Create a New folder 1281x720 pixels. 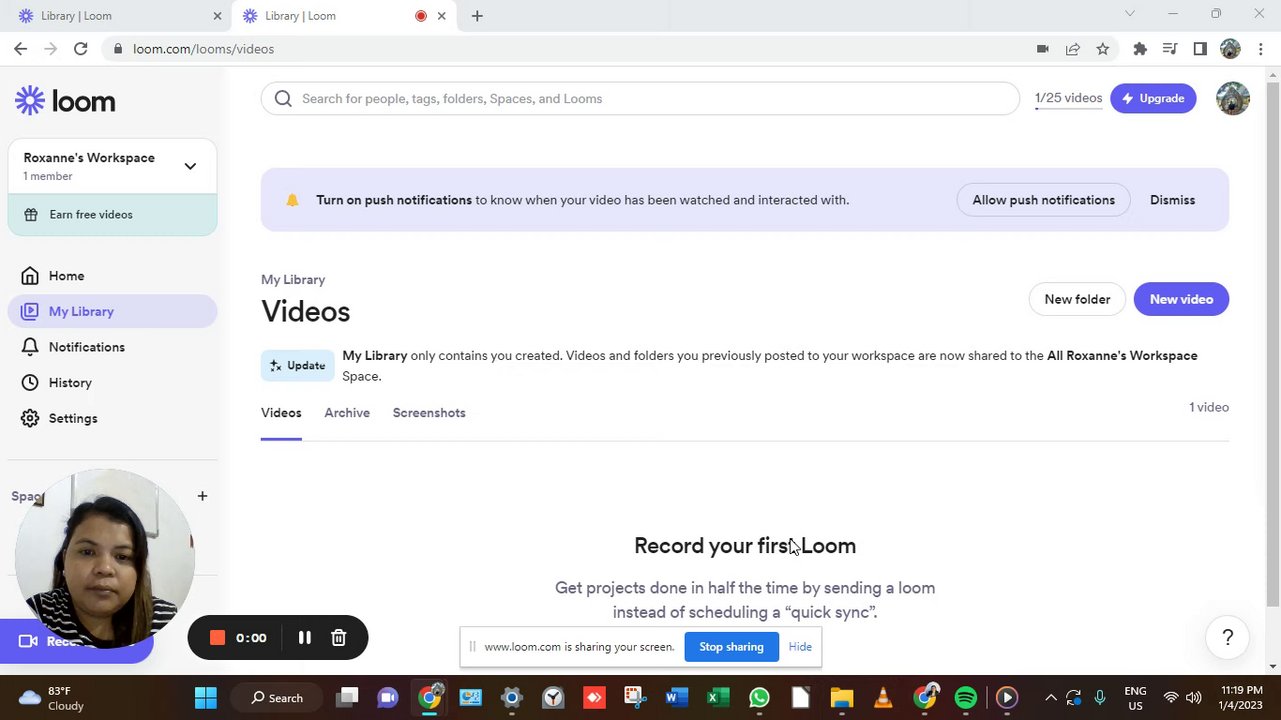click(1077, 299)
